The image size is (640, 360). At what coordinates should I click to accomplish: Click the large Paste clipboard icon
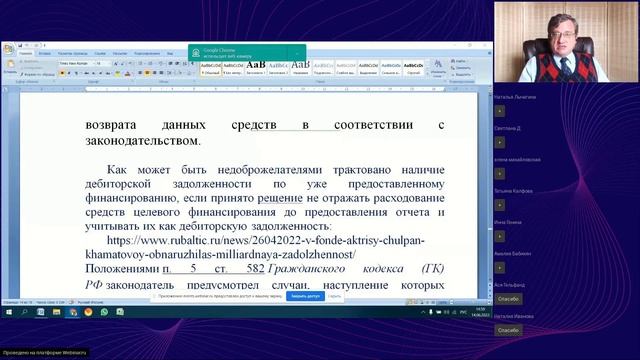tap(10, 64)
